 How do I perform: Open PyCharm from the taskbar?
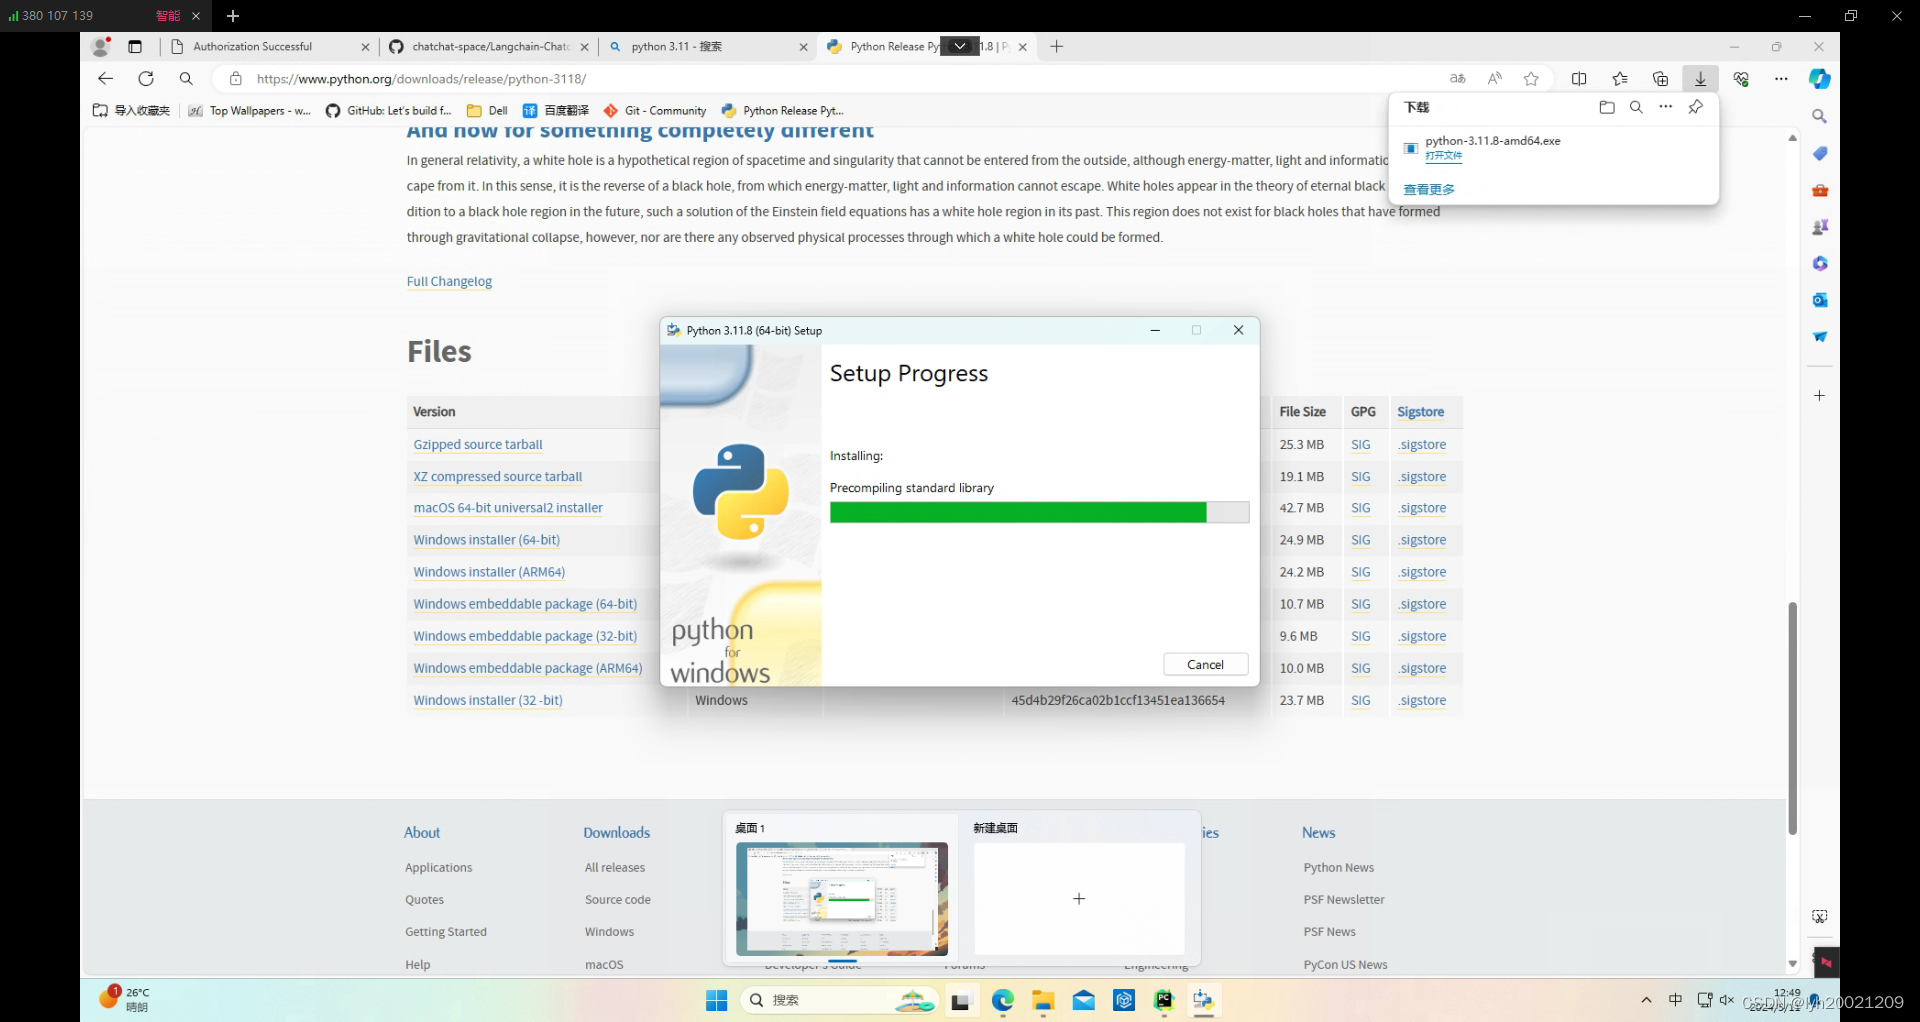[x=1164, y=1000]
